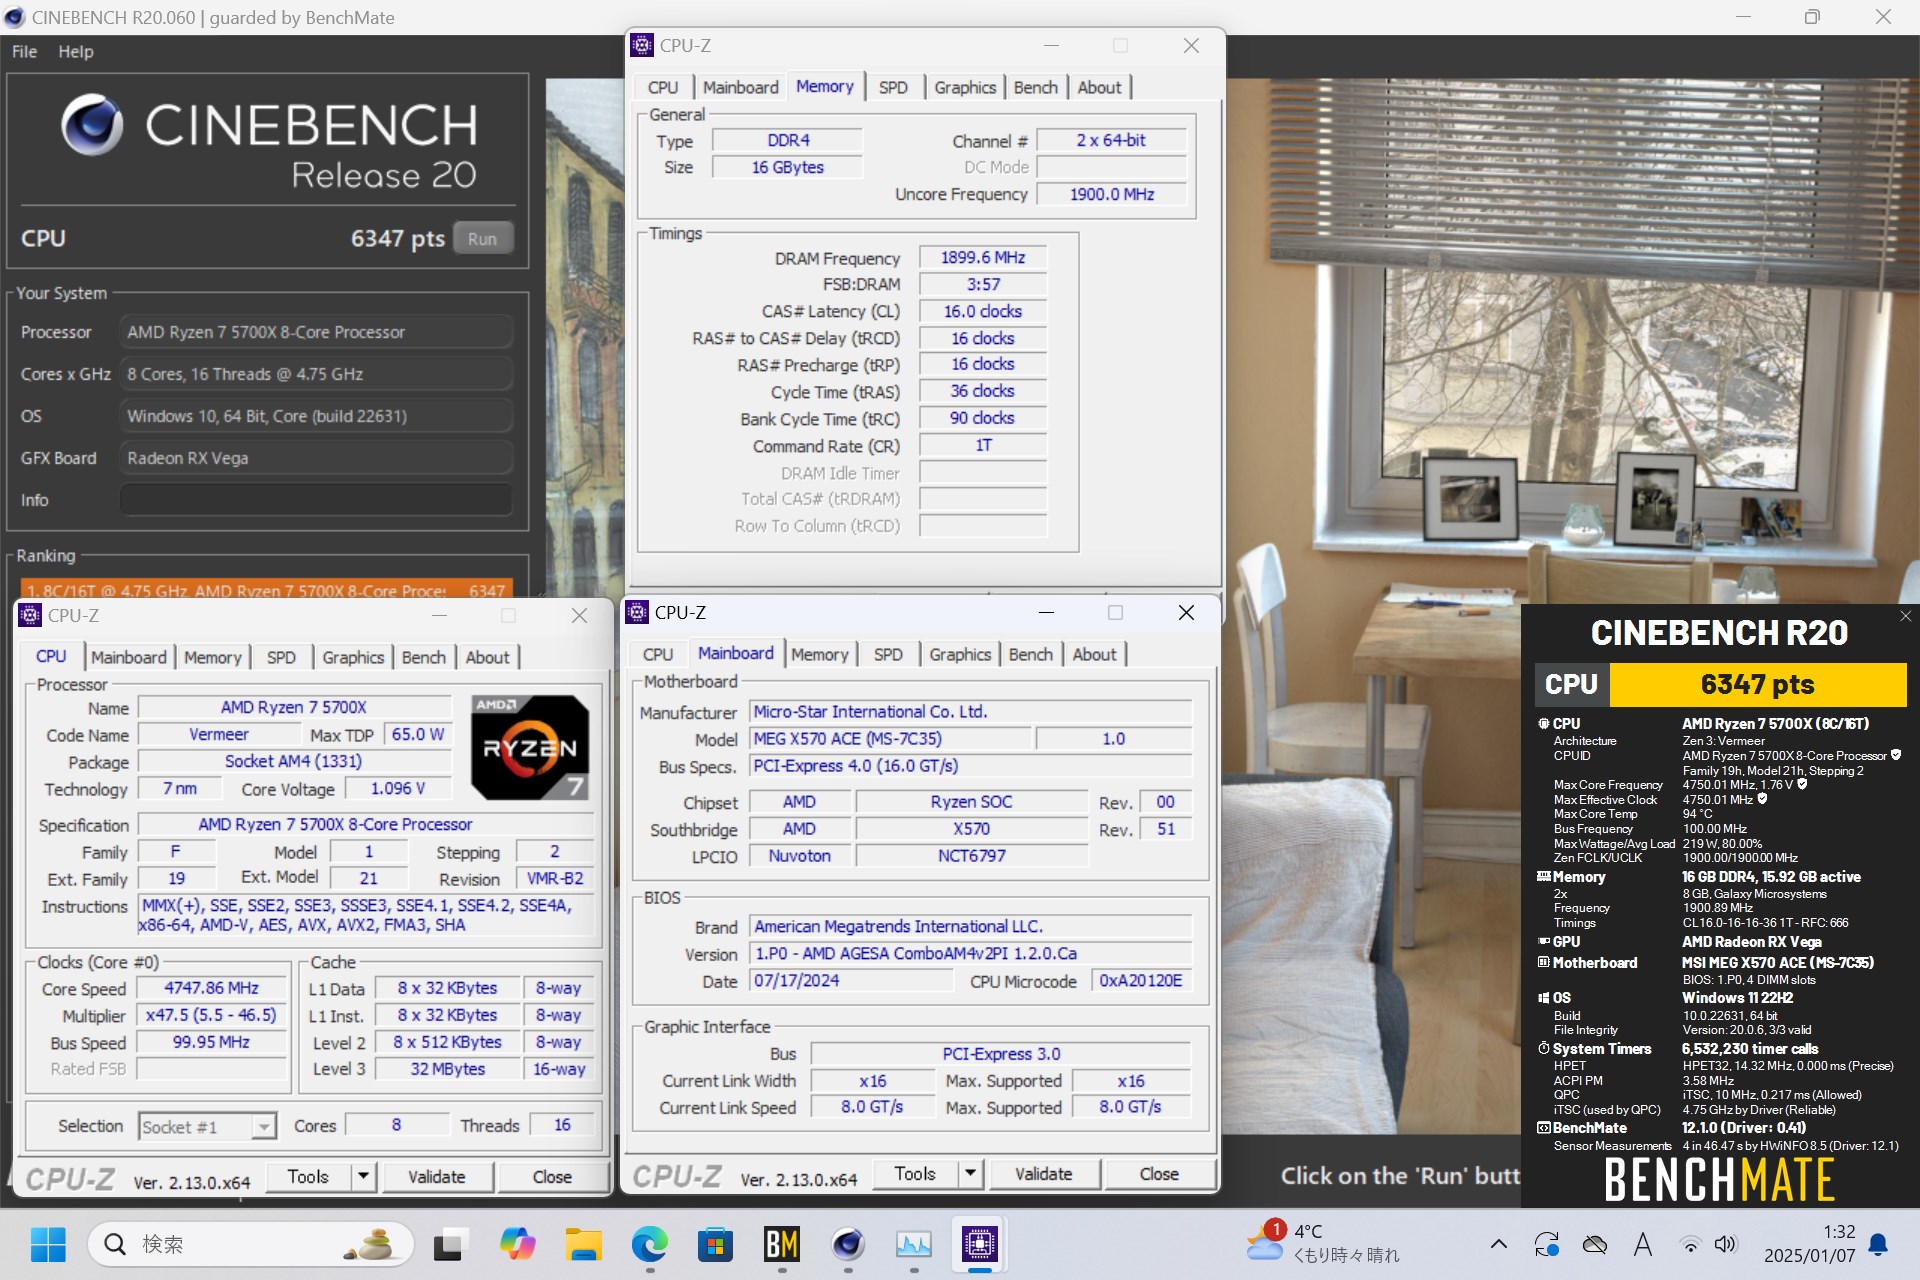
Task: Click Tools button in Mainboard CPU-Z window
Action: (915, 1174)
